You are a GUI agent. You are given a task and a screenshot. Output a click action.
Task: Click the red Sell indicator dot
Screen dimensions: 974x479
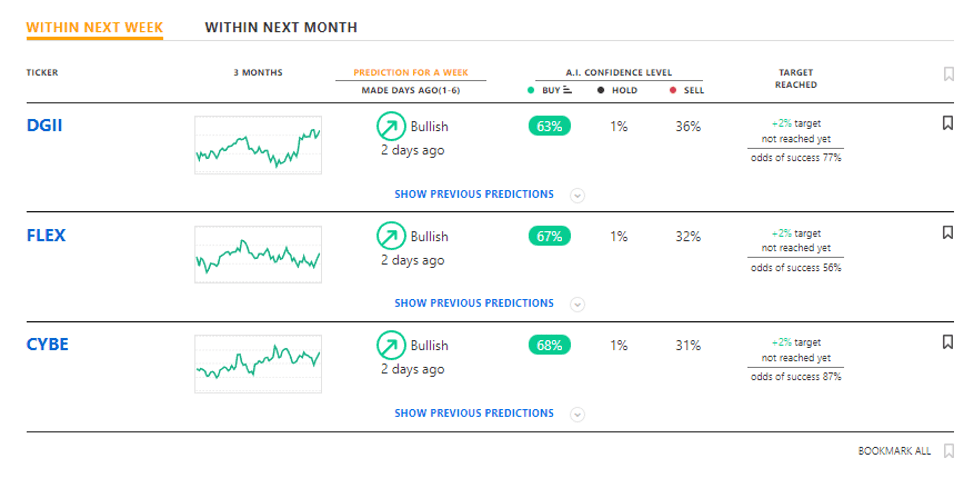(x=674, y=91)
